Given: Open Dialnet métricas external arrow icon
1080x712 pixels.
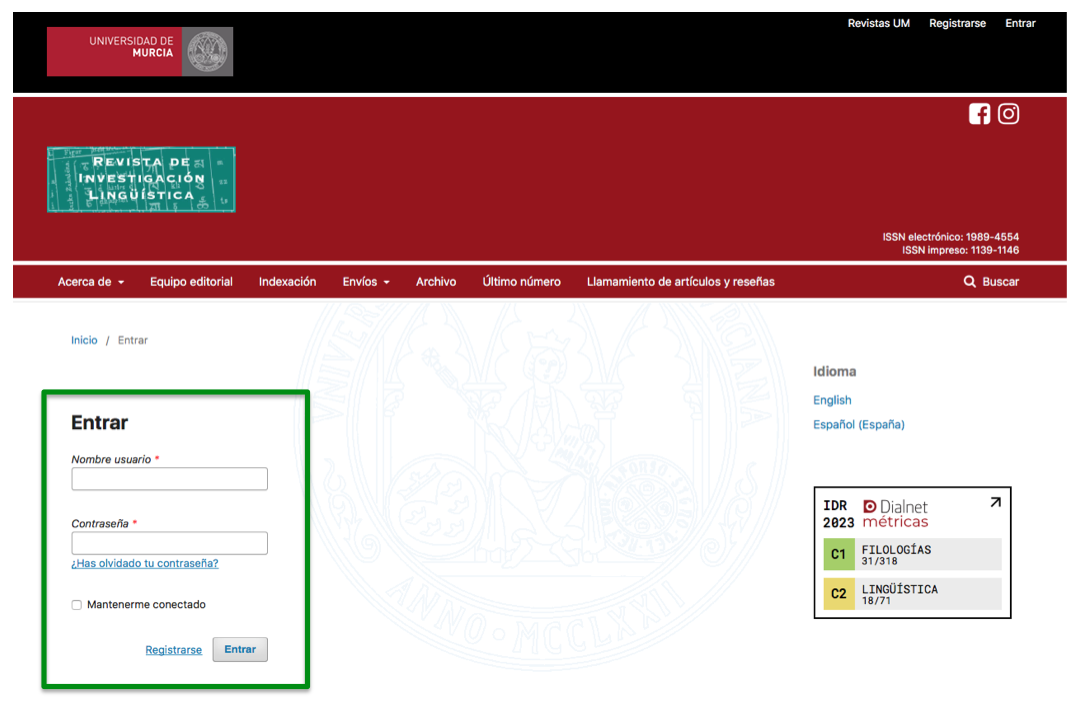Looking at the screenshot, I should tap(995, 503).
